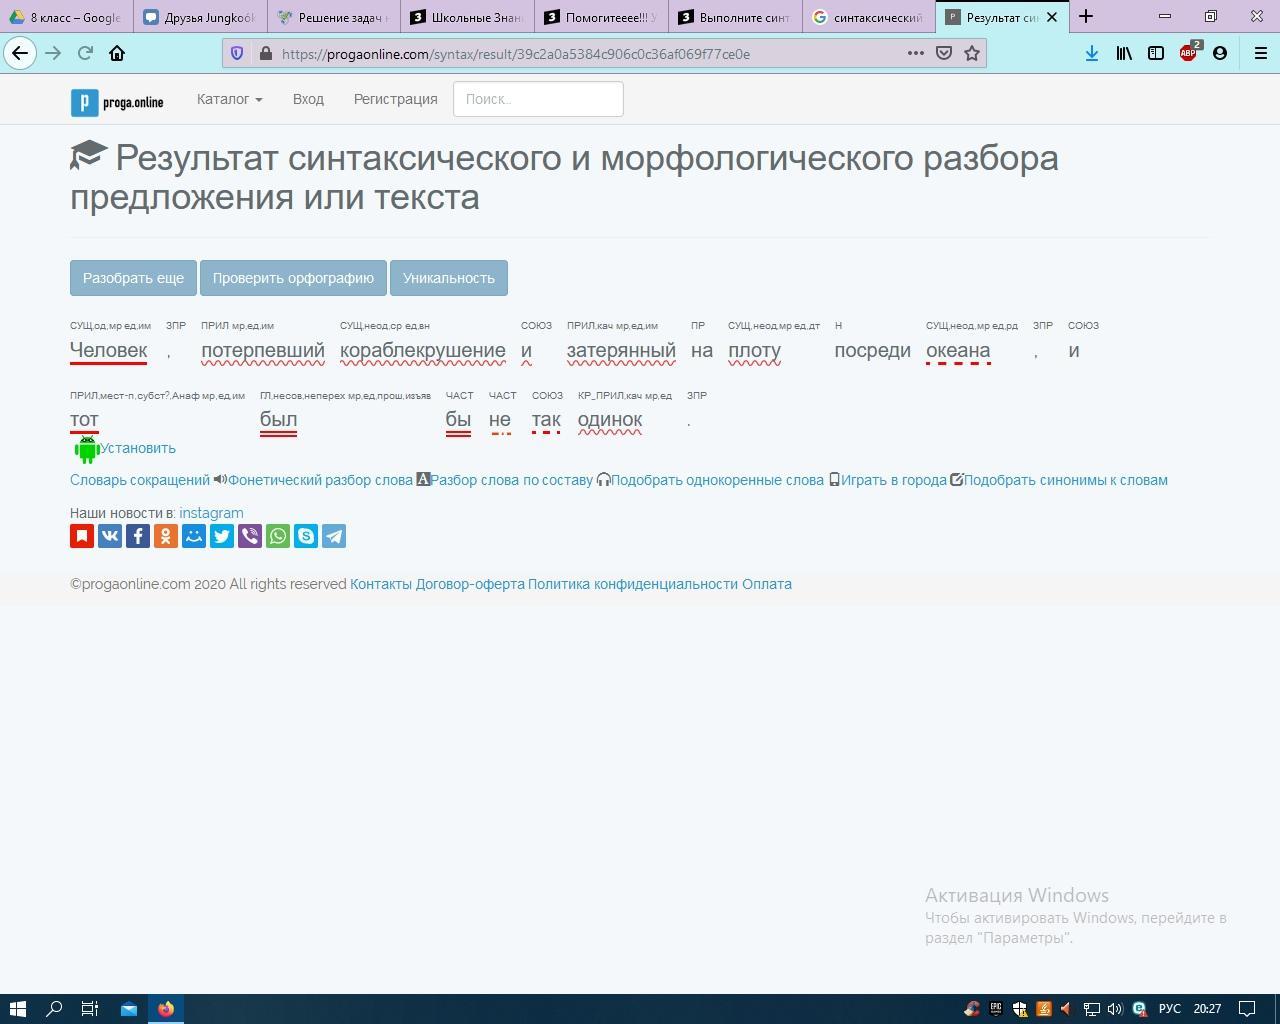The width and height of the screenshot is (1280, 1024).
Task: Open the Оплата footer link
Action: click(x=767, y=584)
